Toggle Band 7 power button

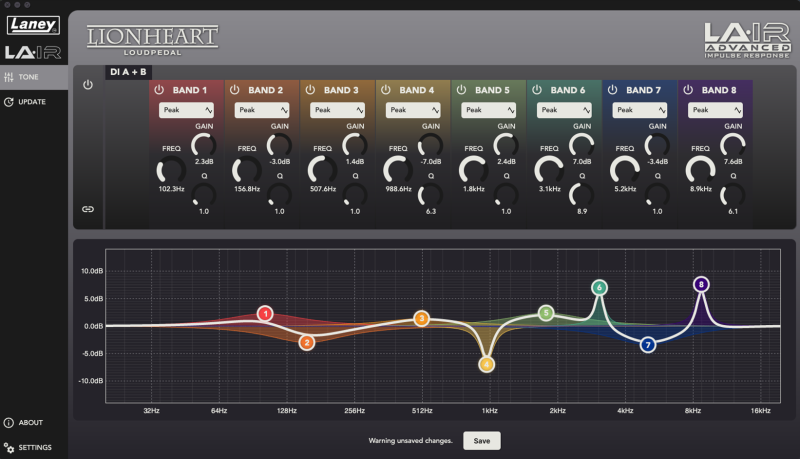coord(612,90)
